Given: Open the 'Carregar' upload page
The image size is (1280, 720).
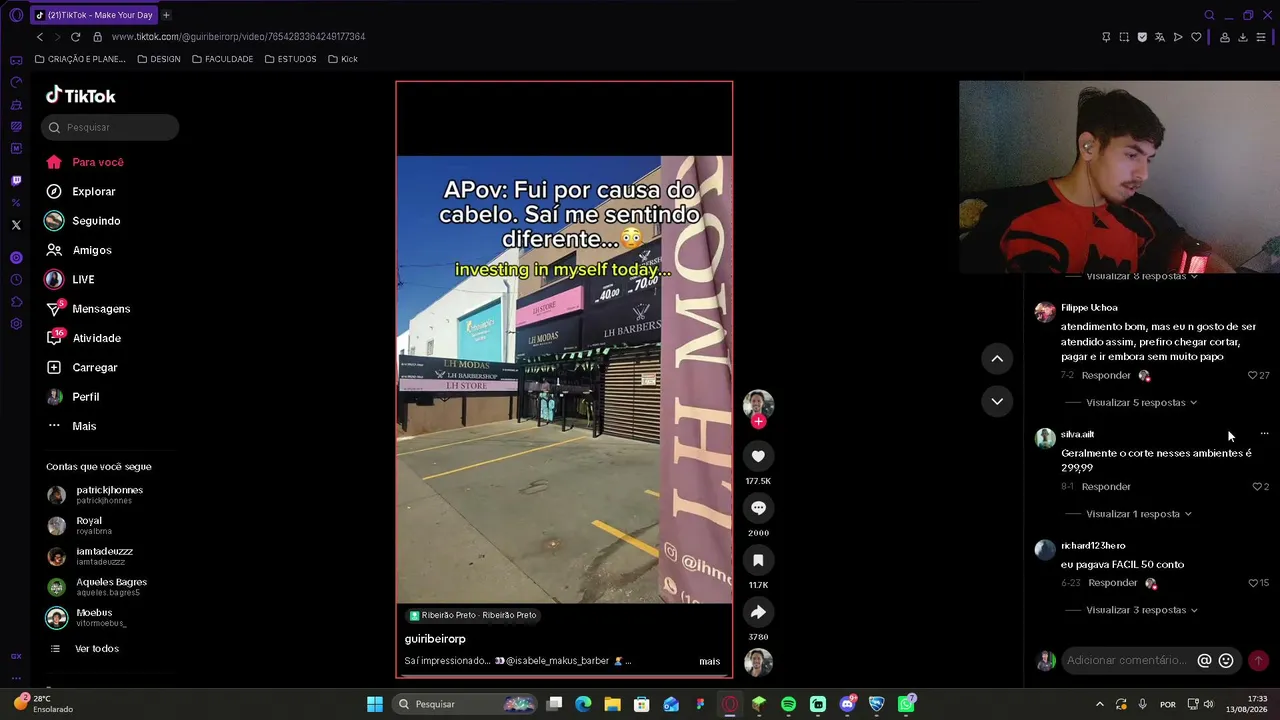Looking at the screenshot, I should click(95, 368).
